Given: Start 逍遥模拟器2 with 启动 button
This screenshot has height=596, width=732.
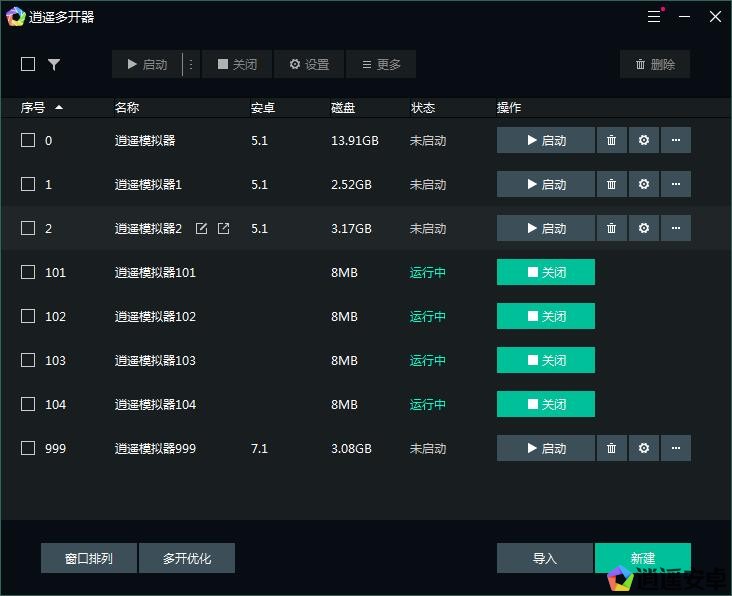Looking at the screenshot, I should click(x=546, y=228).
